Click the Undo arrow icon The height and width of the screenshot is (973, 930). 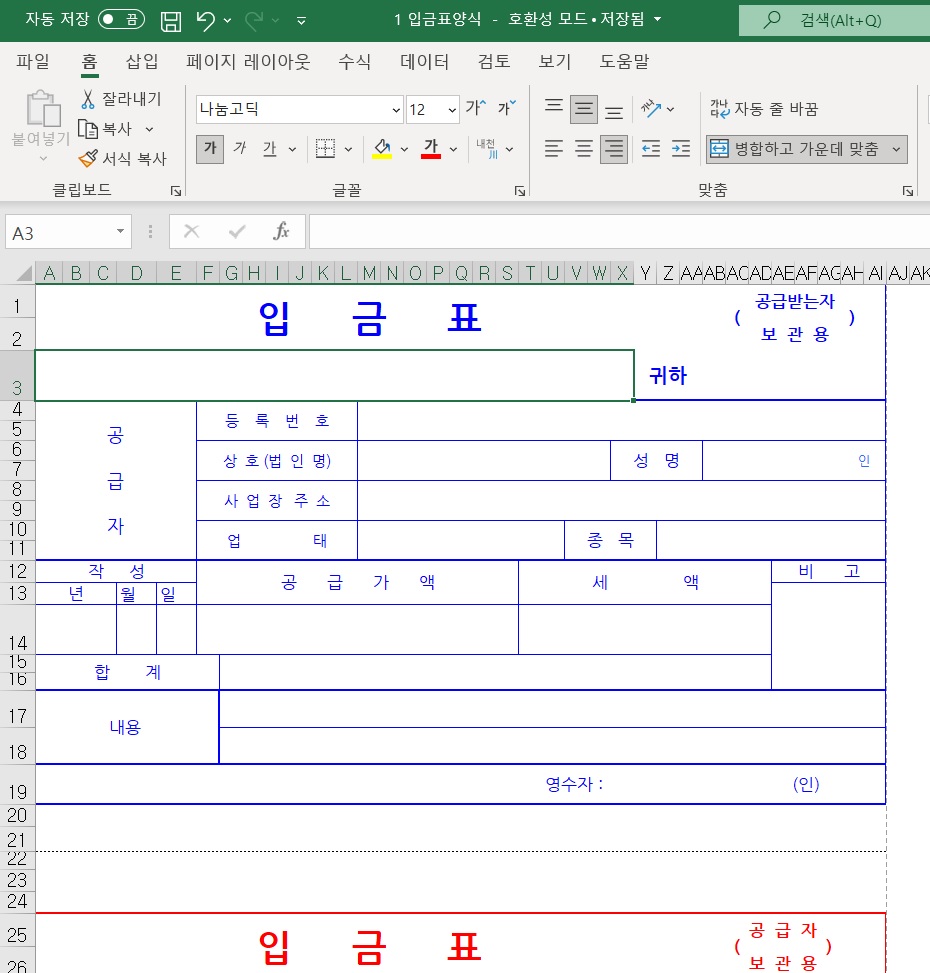(x=205, y=20)
